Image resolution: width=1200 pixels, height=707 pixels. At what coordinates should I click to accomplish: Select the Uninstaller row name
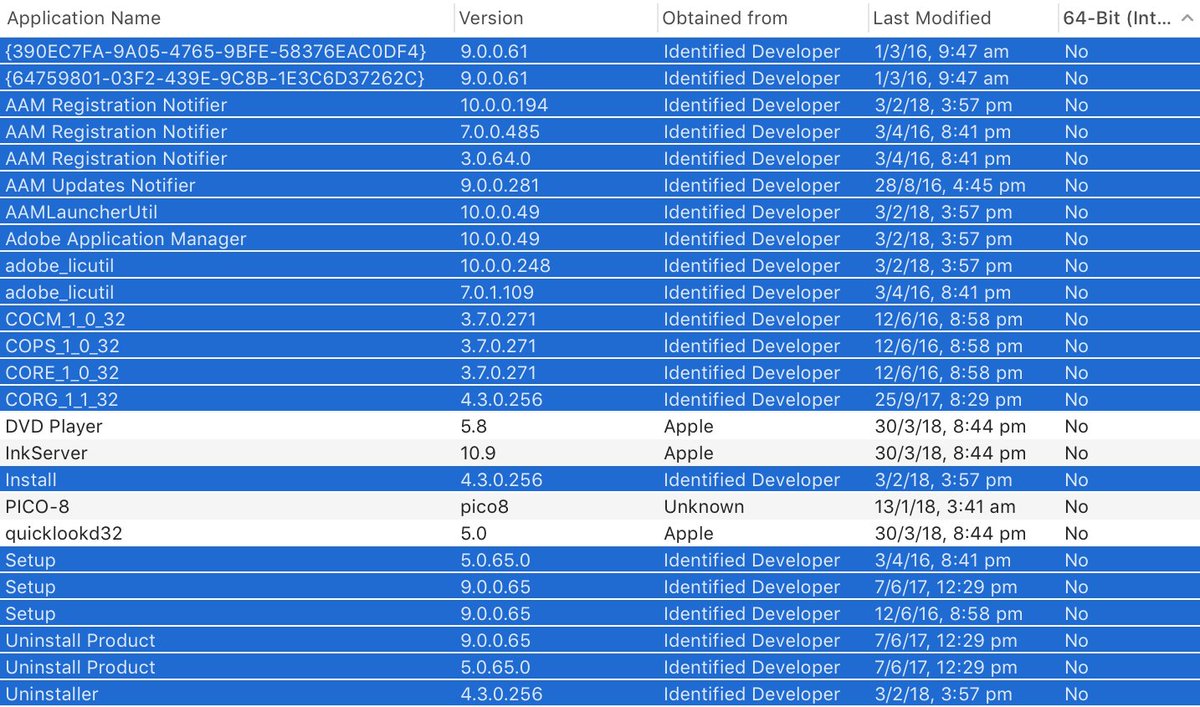pyautogui.click(x=52, y=694)
